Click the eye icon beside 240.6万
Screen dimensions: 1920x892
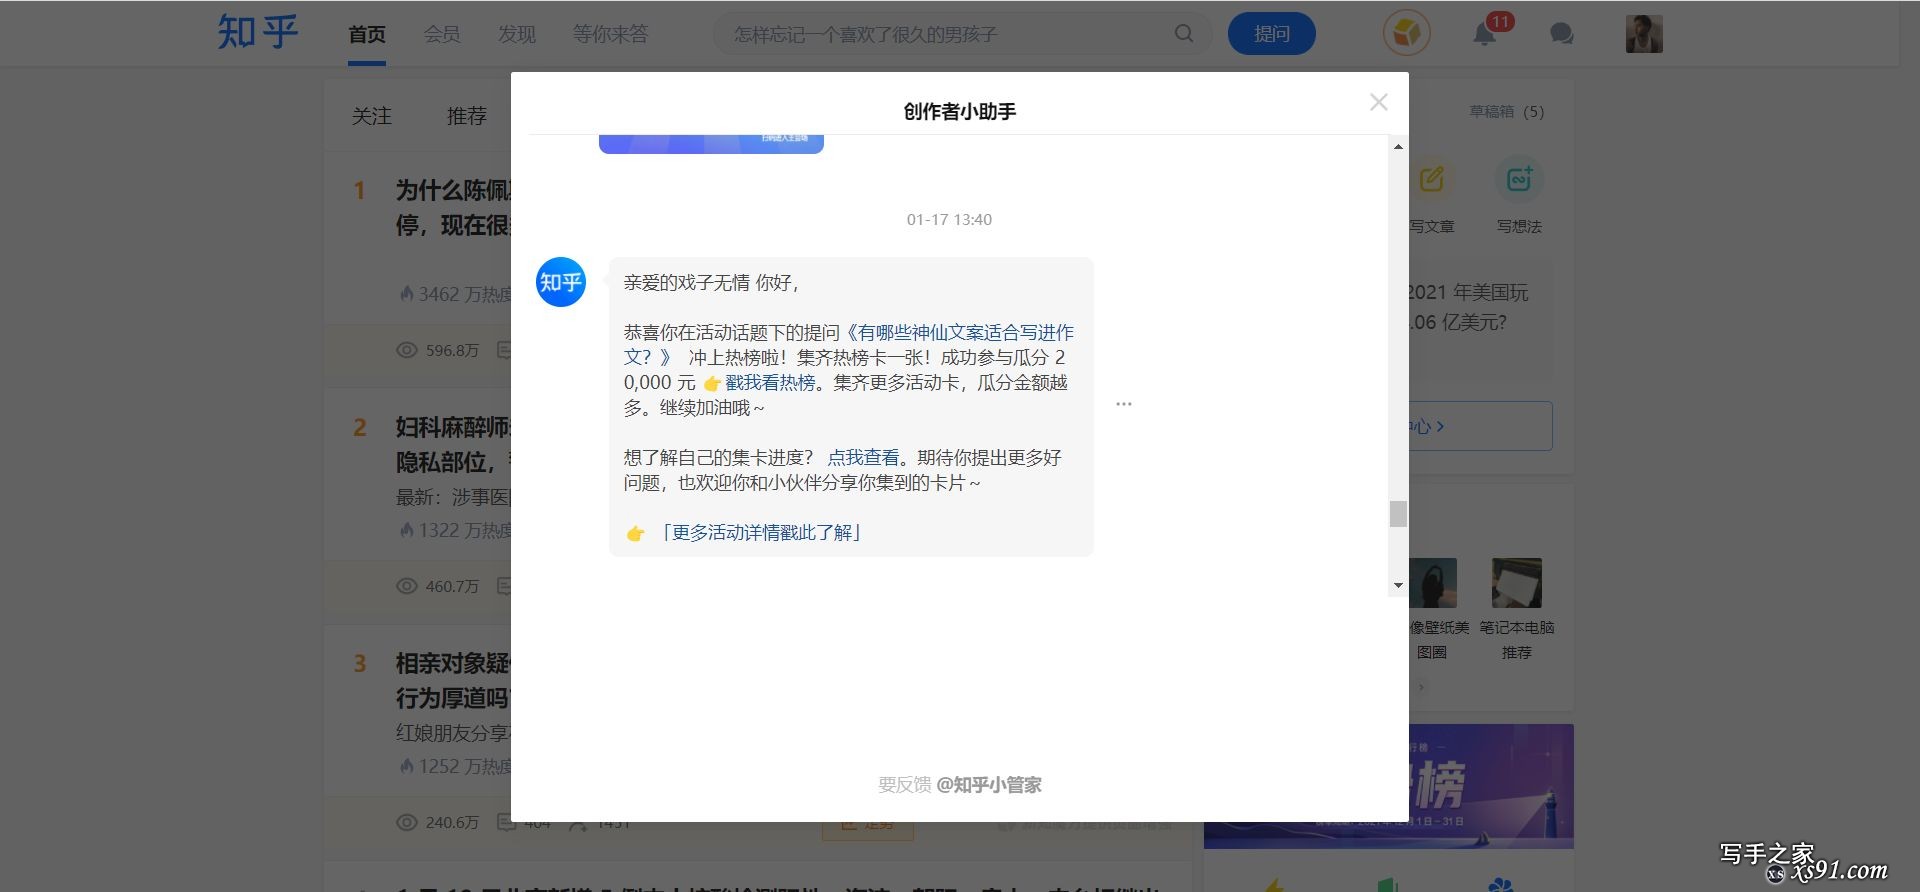point(407,823)
